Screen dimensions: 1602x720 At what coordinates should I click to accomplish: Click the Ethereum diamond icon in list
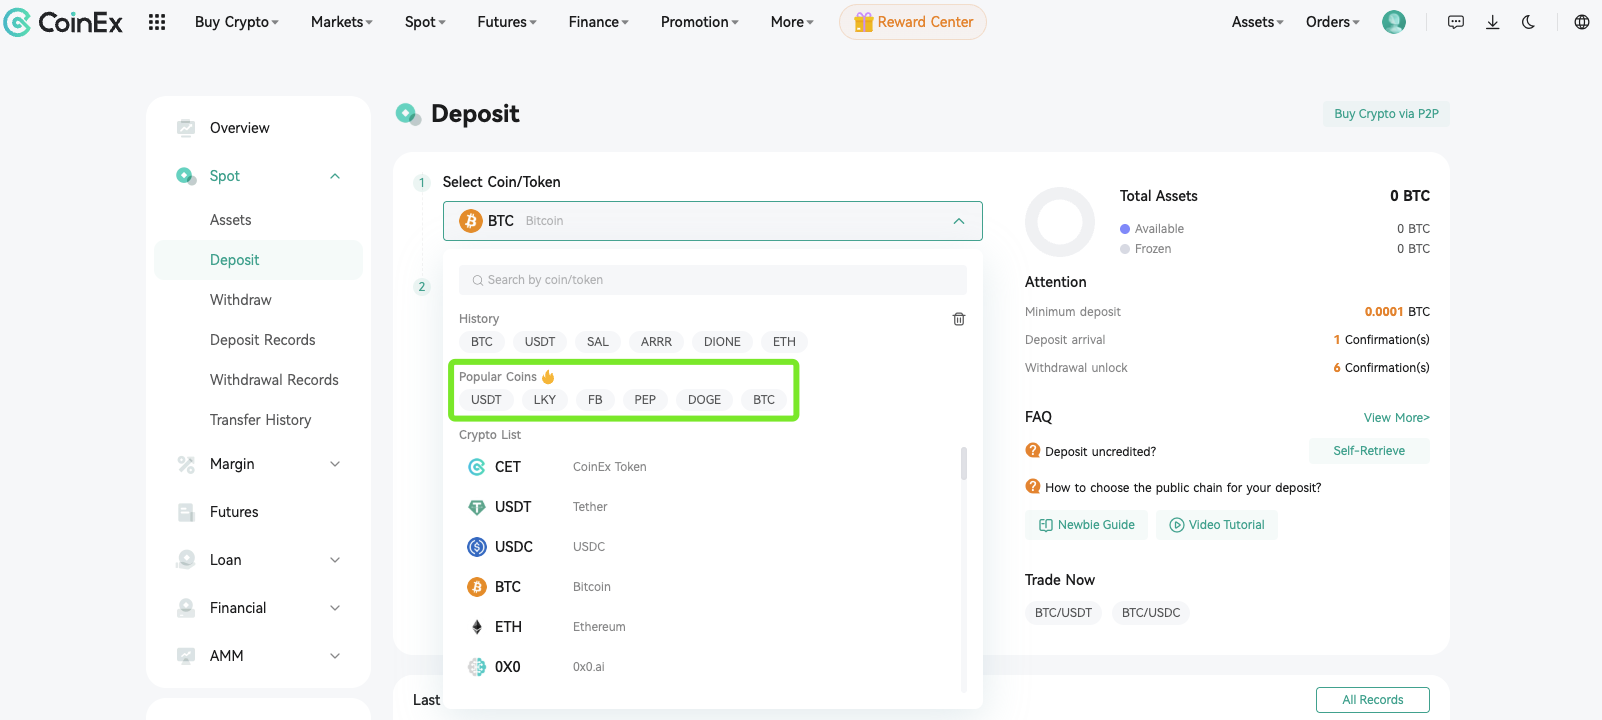point(477,627)
